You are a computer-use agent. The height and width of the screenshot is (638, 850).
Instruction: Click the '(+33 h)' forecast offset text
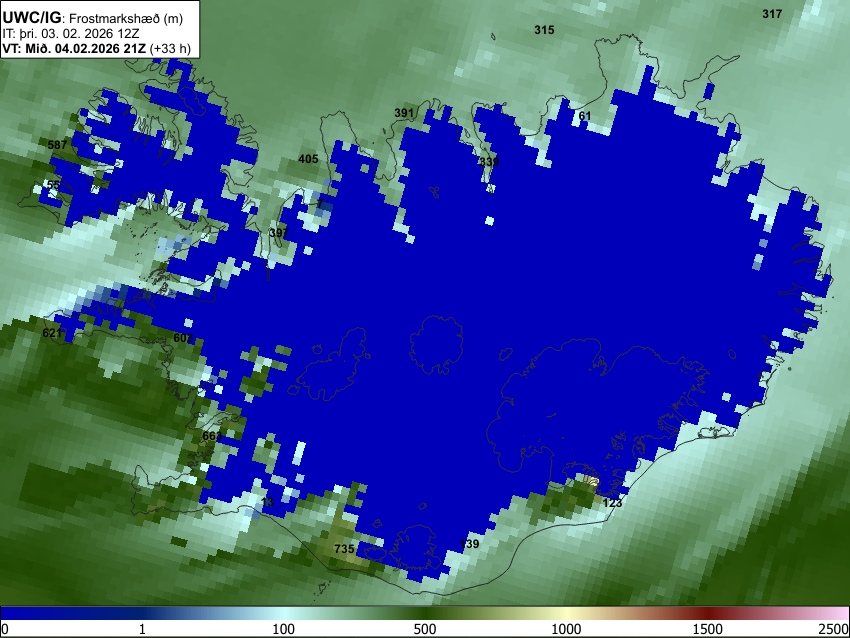pyautogui.click(x=170, y=48)
